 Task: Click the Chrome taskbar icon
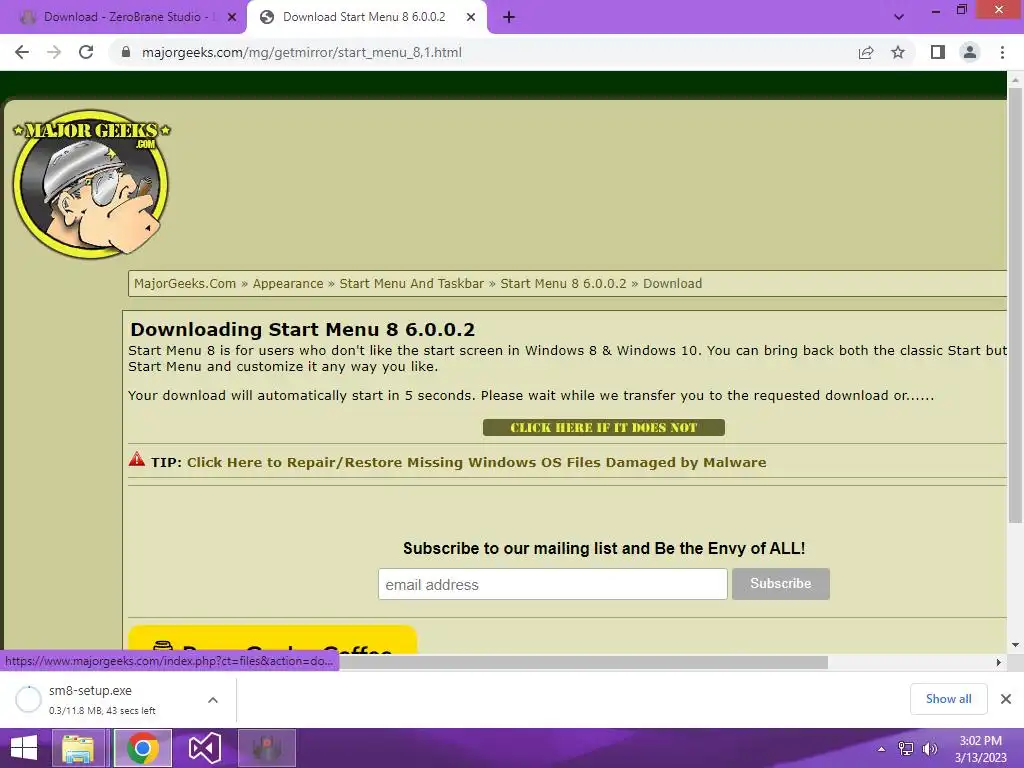(x=143, y=748)
